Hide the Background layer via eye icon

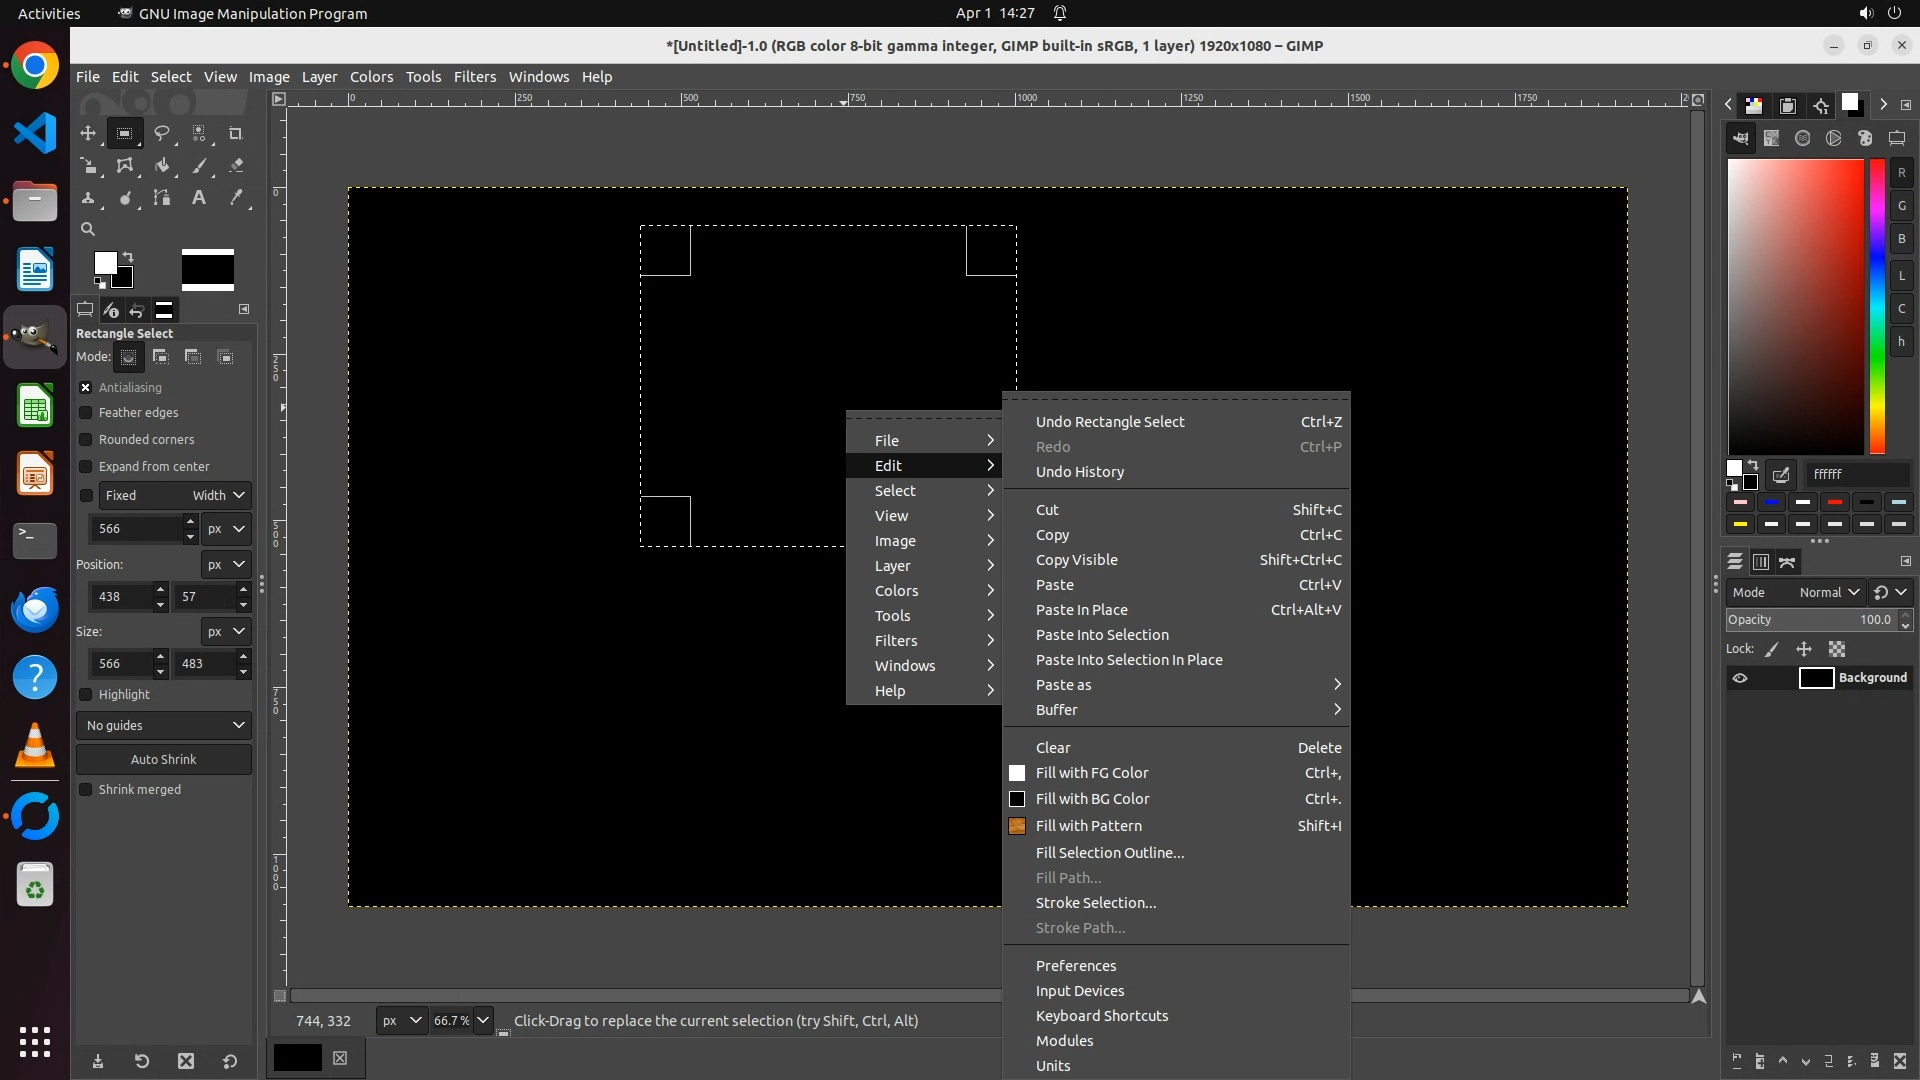[1740, 678]
